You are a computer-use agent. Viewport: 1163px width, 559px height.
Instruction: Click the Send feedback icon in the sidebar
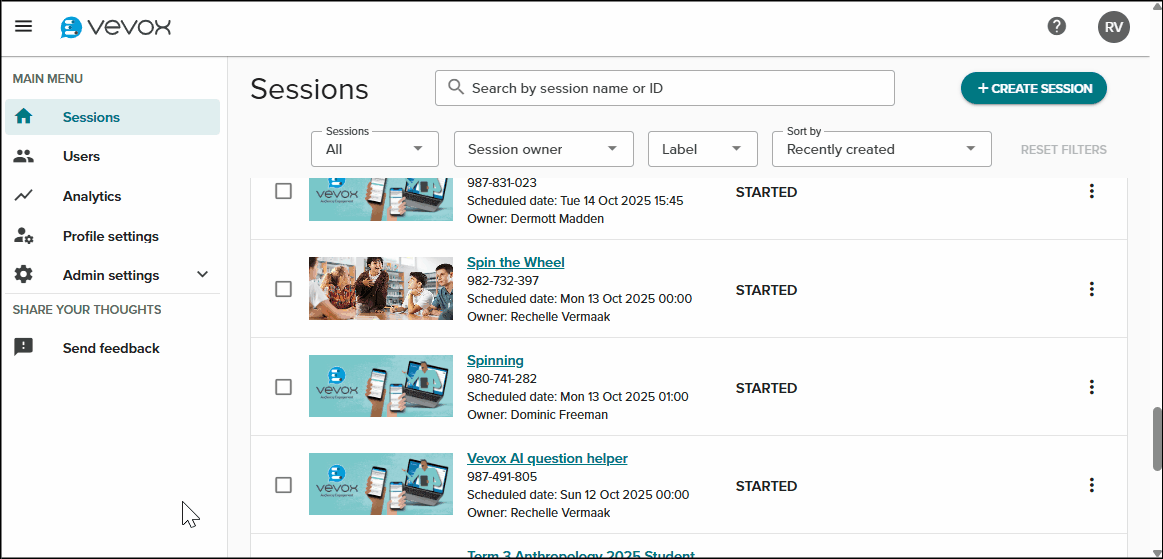click(x=24, y=348)
